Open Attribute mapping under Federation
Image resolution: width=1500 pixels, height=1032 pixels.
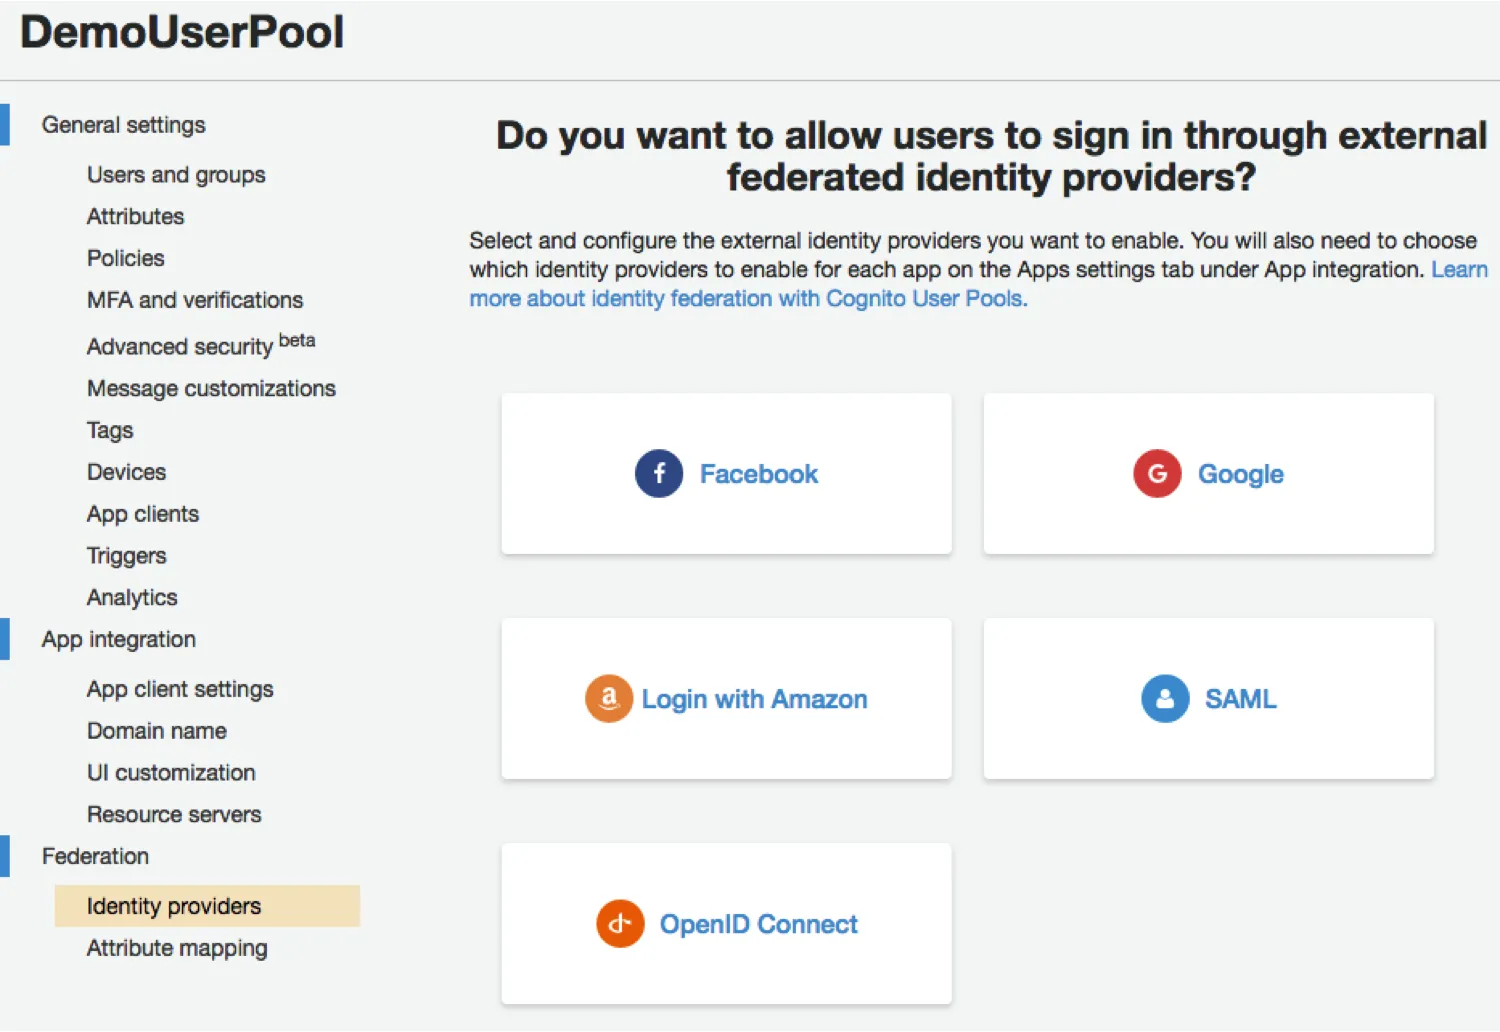coord(177,948)
